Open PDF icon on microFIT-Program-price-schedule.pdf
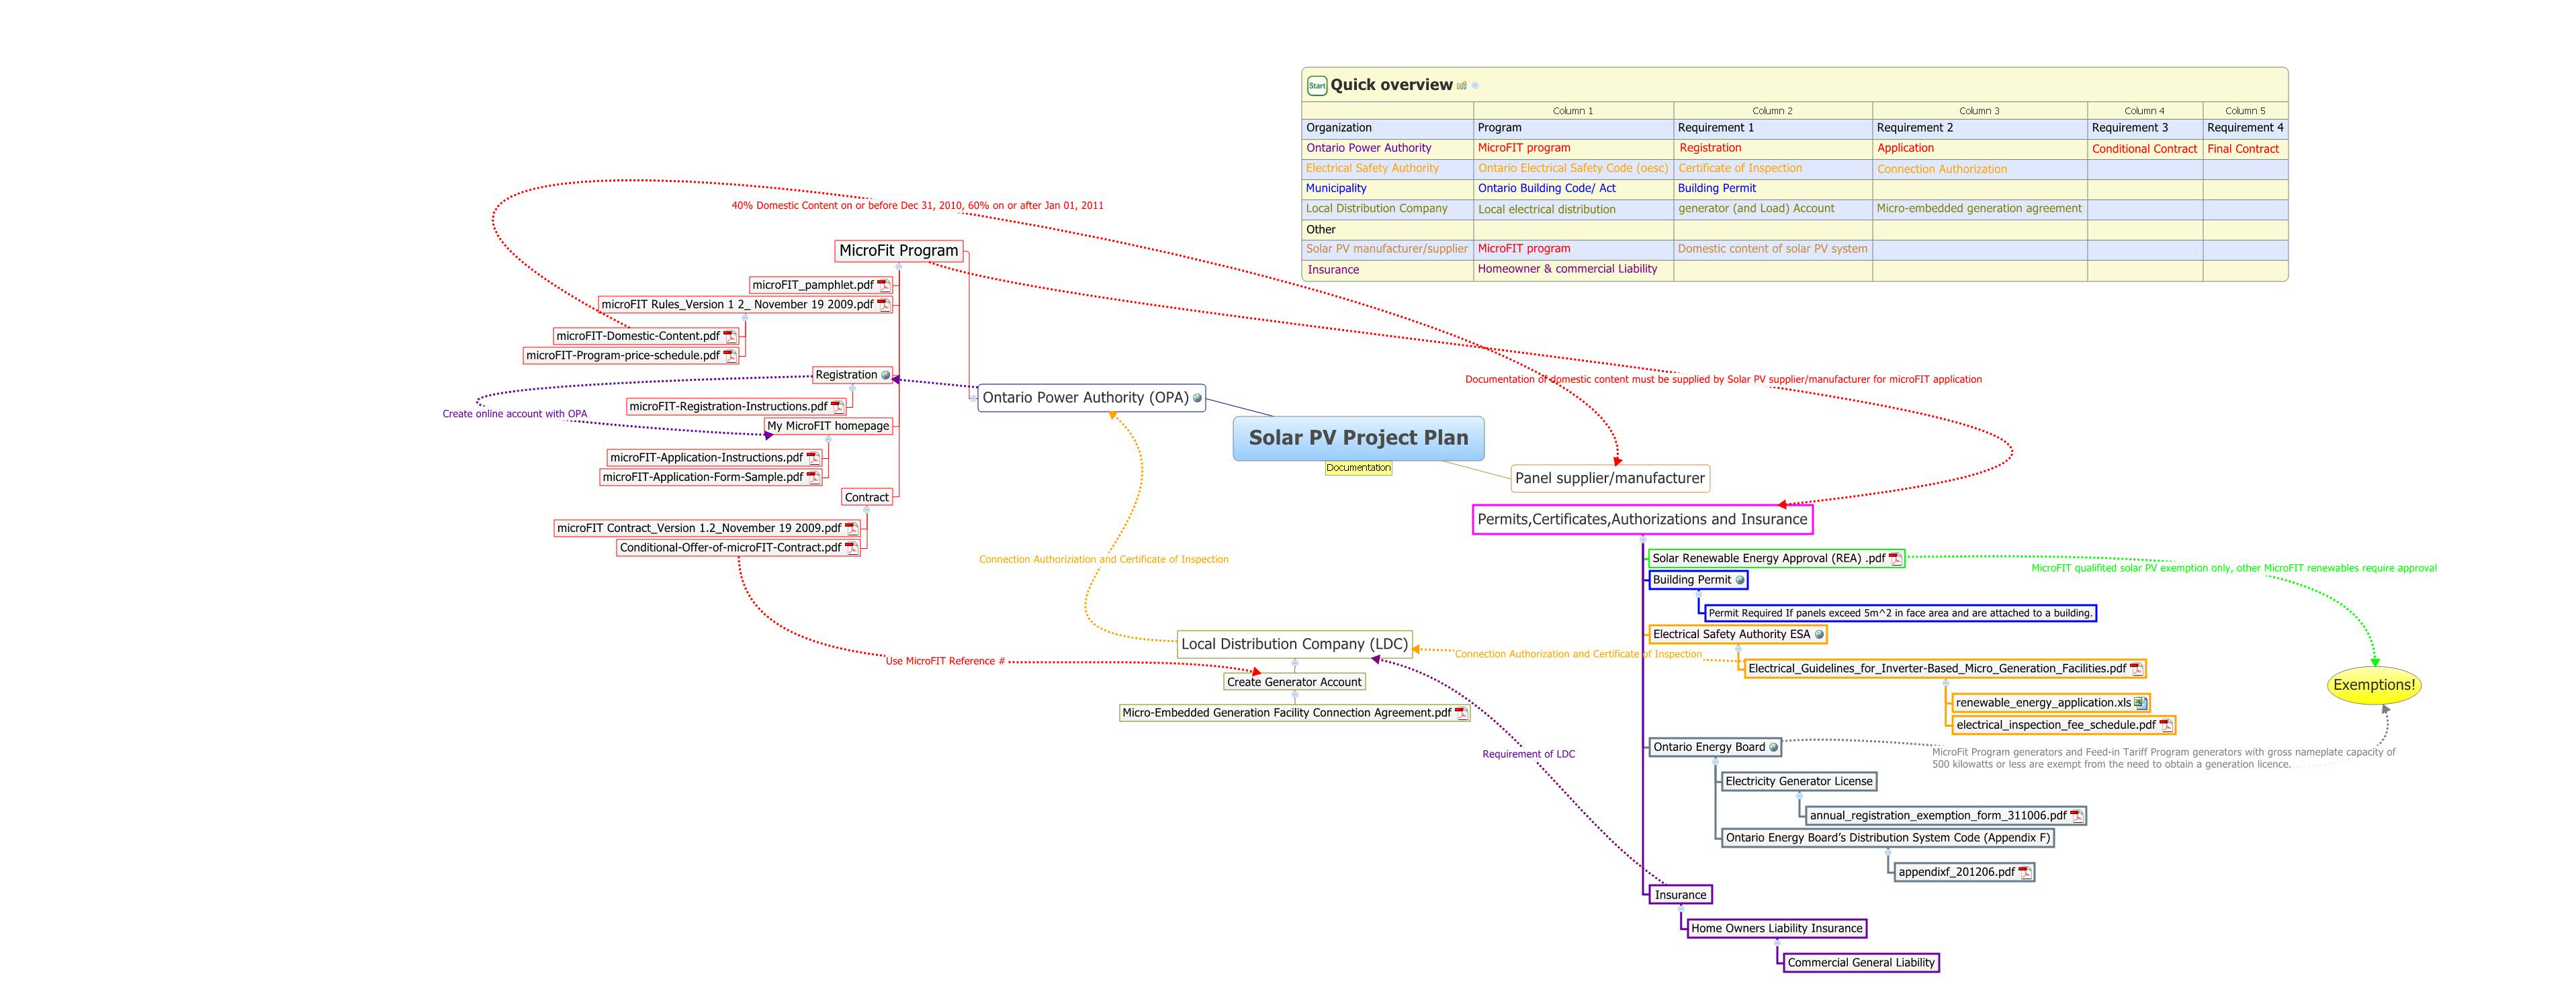 730,356
